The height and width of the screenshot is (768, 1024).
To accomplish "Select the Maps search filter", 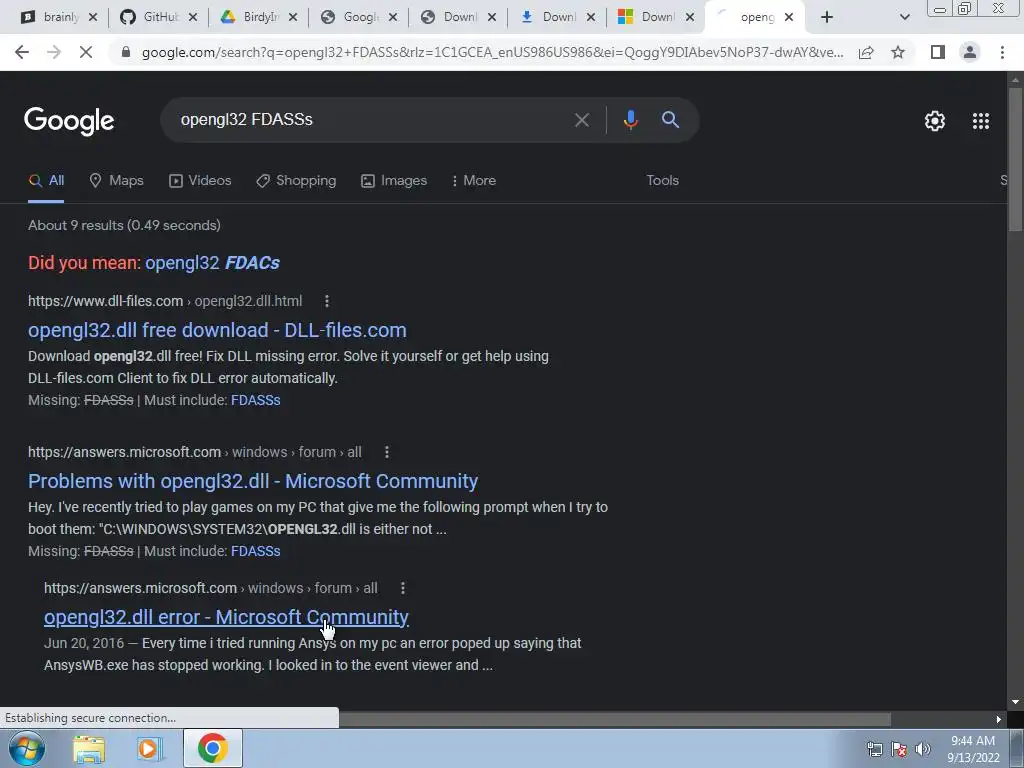I will (x=116, y=180).
